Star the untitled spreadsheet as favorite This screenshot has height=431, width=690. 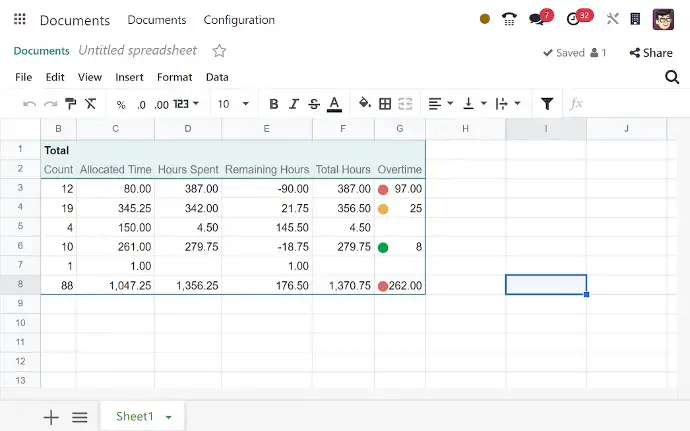pos(219,51)
